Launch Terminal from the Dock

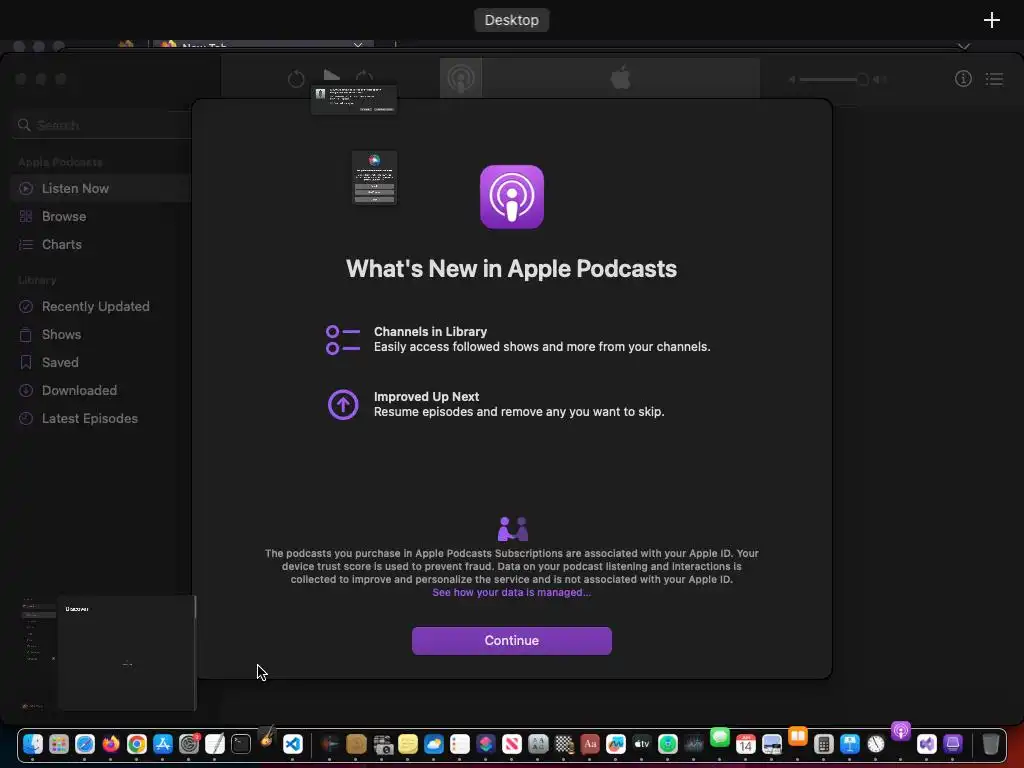click(x=241, y=744)
